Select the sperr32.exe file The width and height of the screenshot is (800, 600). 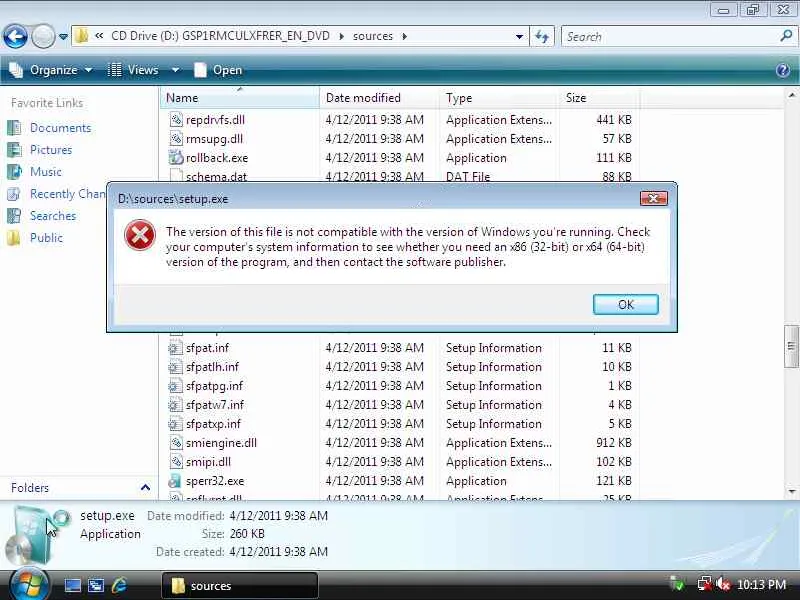[215, 481]
